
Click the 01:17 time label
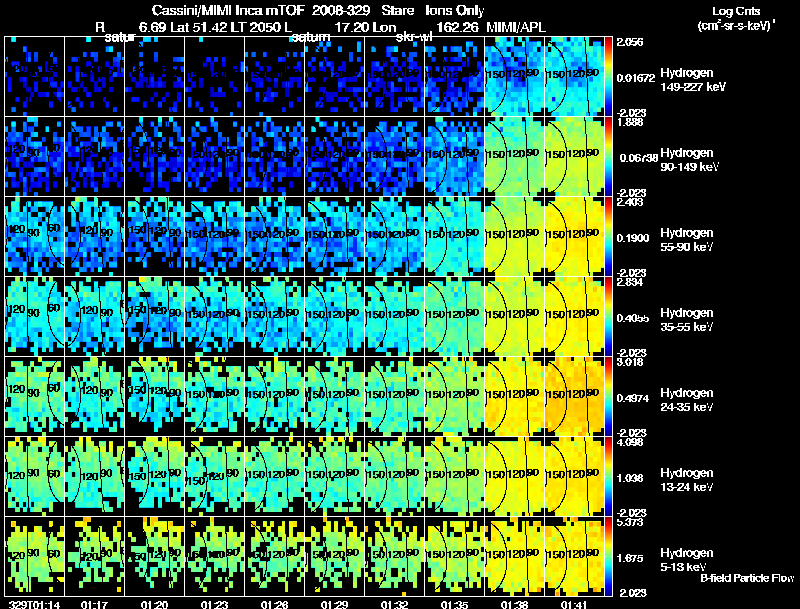pos(94,605)
